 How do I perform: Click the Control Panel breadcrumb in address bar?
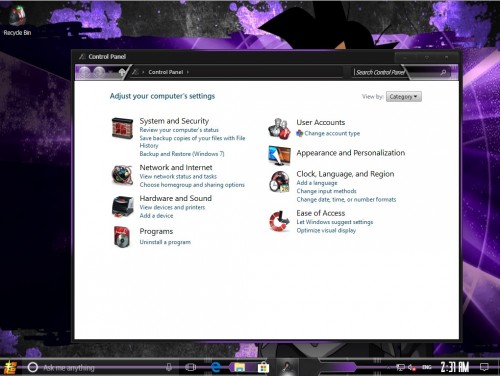coord(166,72)
